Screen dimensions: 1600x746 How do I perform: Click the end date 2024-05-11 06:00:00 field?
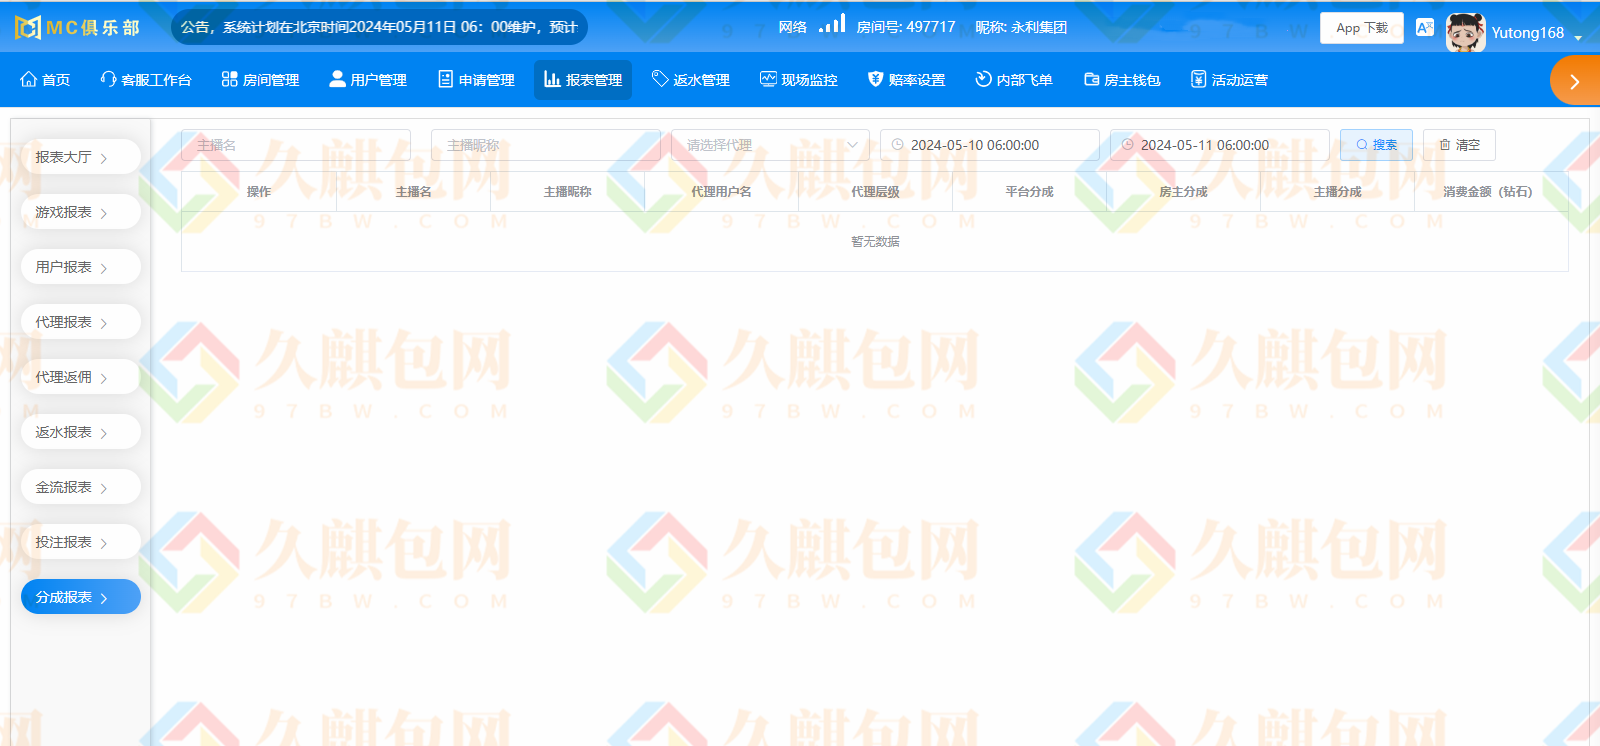coord(1220,145)
